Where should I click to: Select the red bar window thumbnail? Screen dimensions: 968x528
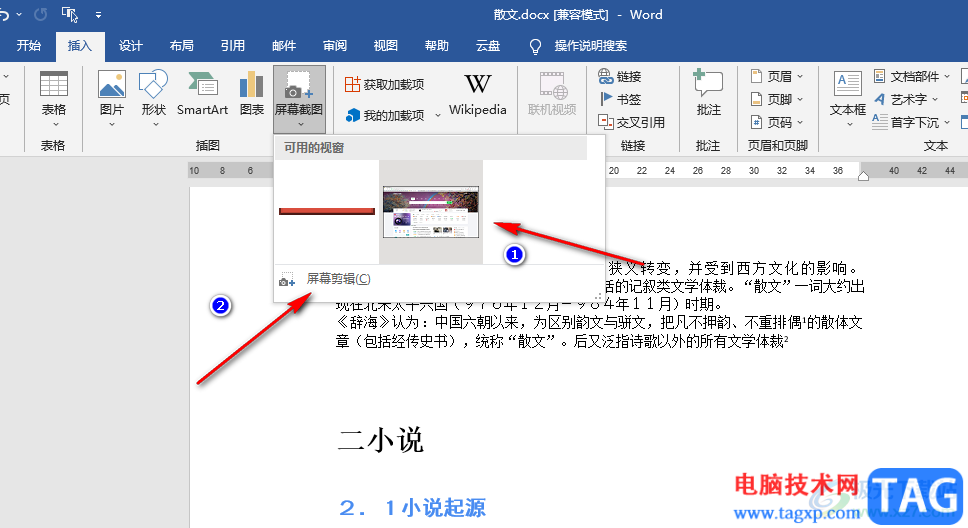(x=327, y=212)
